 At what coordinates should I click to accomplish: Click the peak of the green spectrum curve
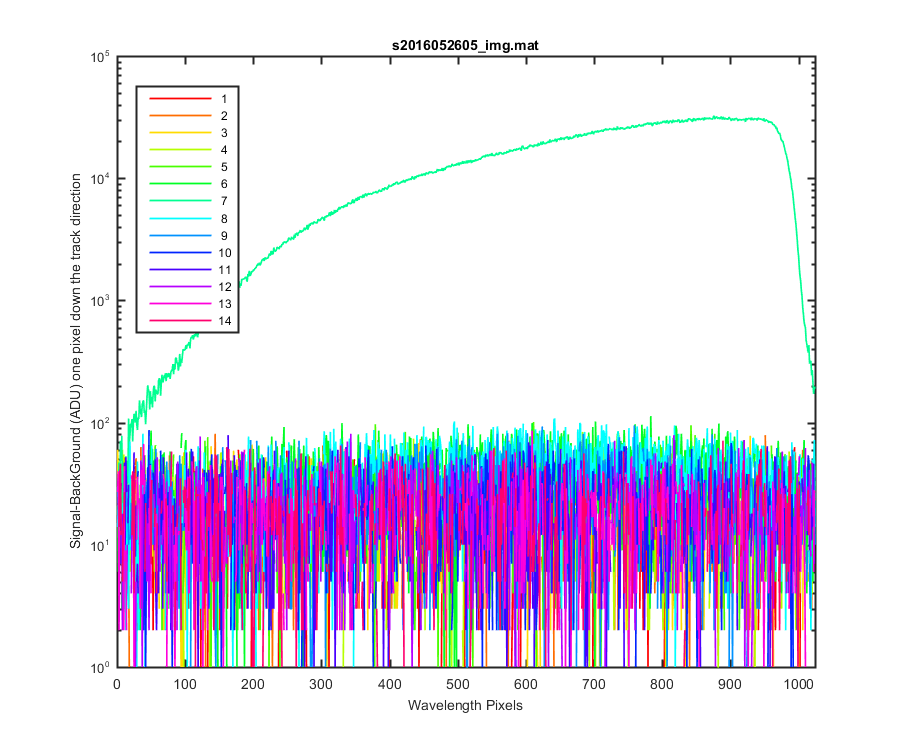(x=715, y=117)
